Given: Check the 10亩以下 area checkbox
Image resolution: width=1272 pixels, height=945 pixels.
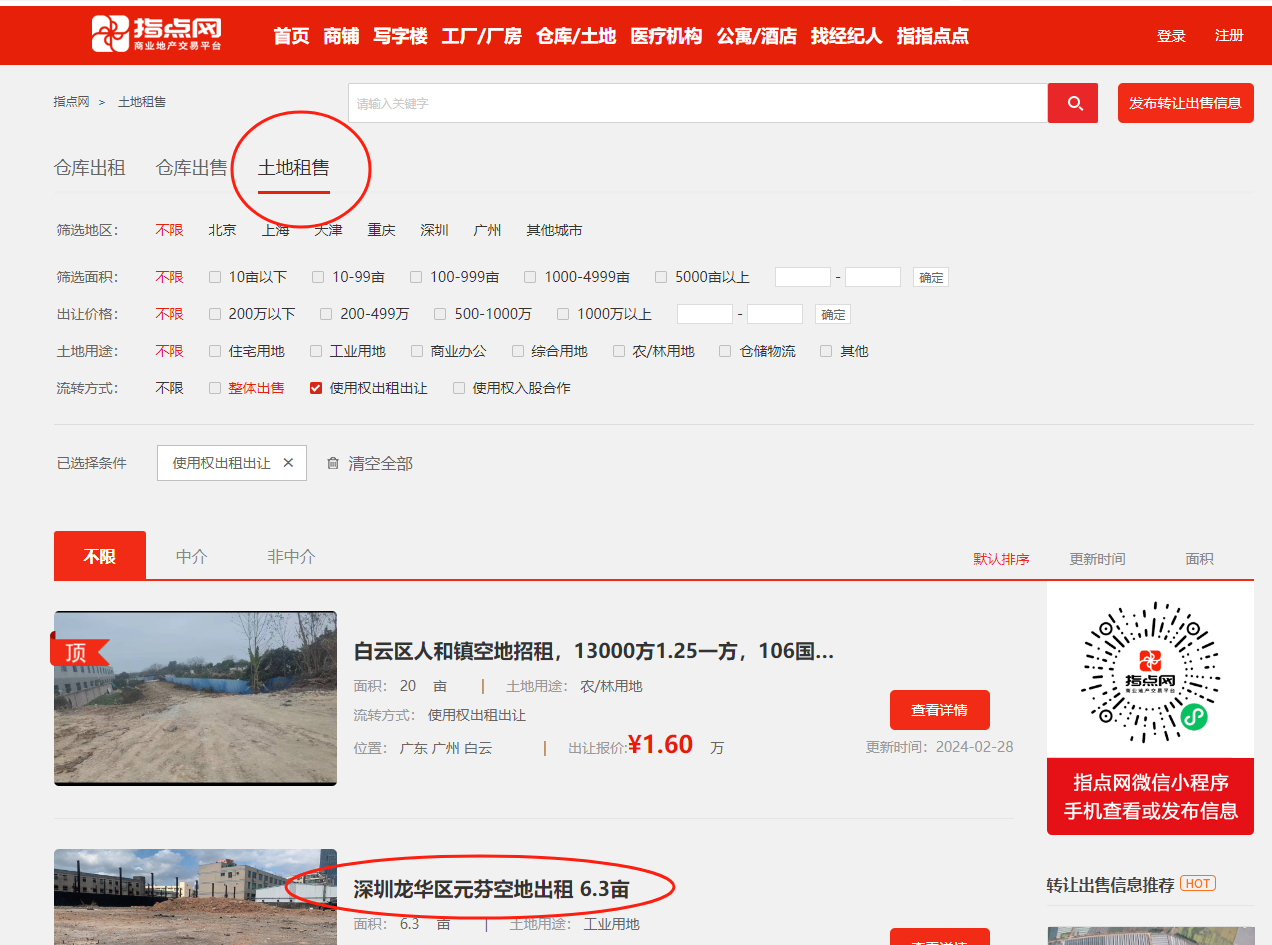Looking at the screenshot, I should point(215,277).
